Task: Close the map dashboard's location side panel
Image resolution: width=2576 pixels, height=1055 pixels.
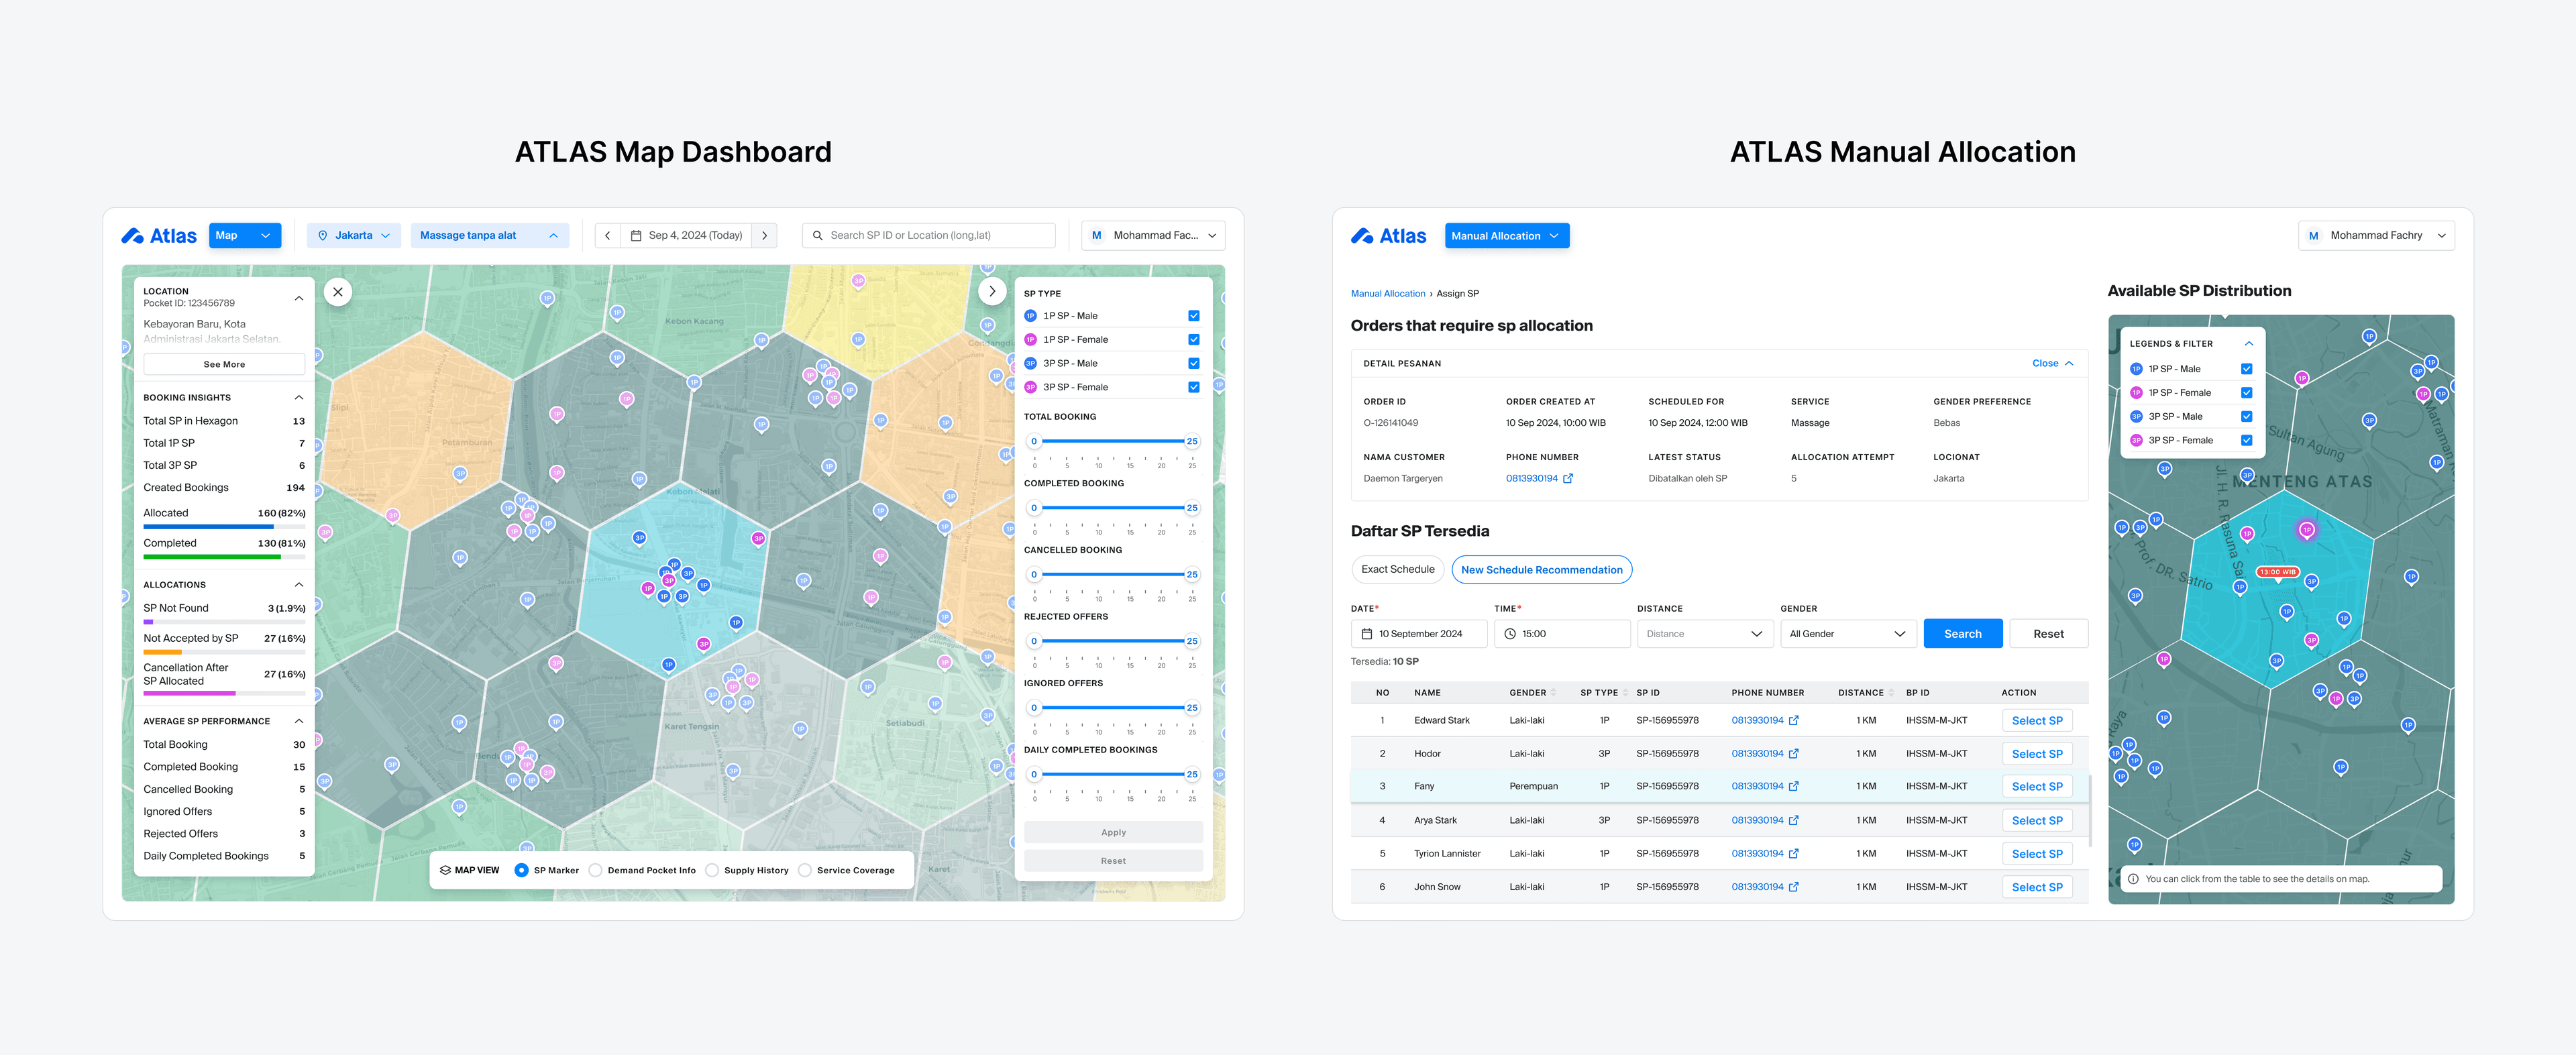Action: (x=338, y=292)
